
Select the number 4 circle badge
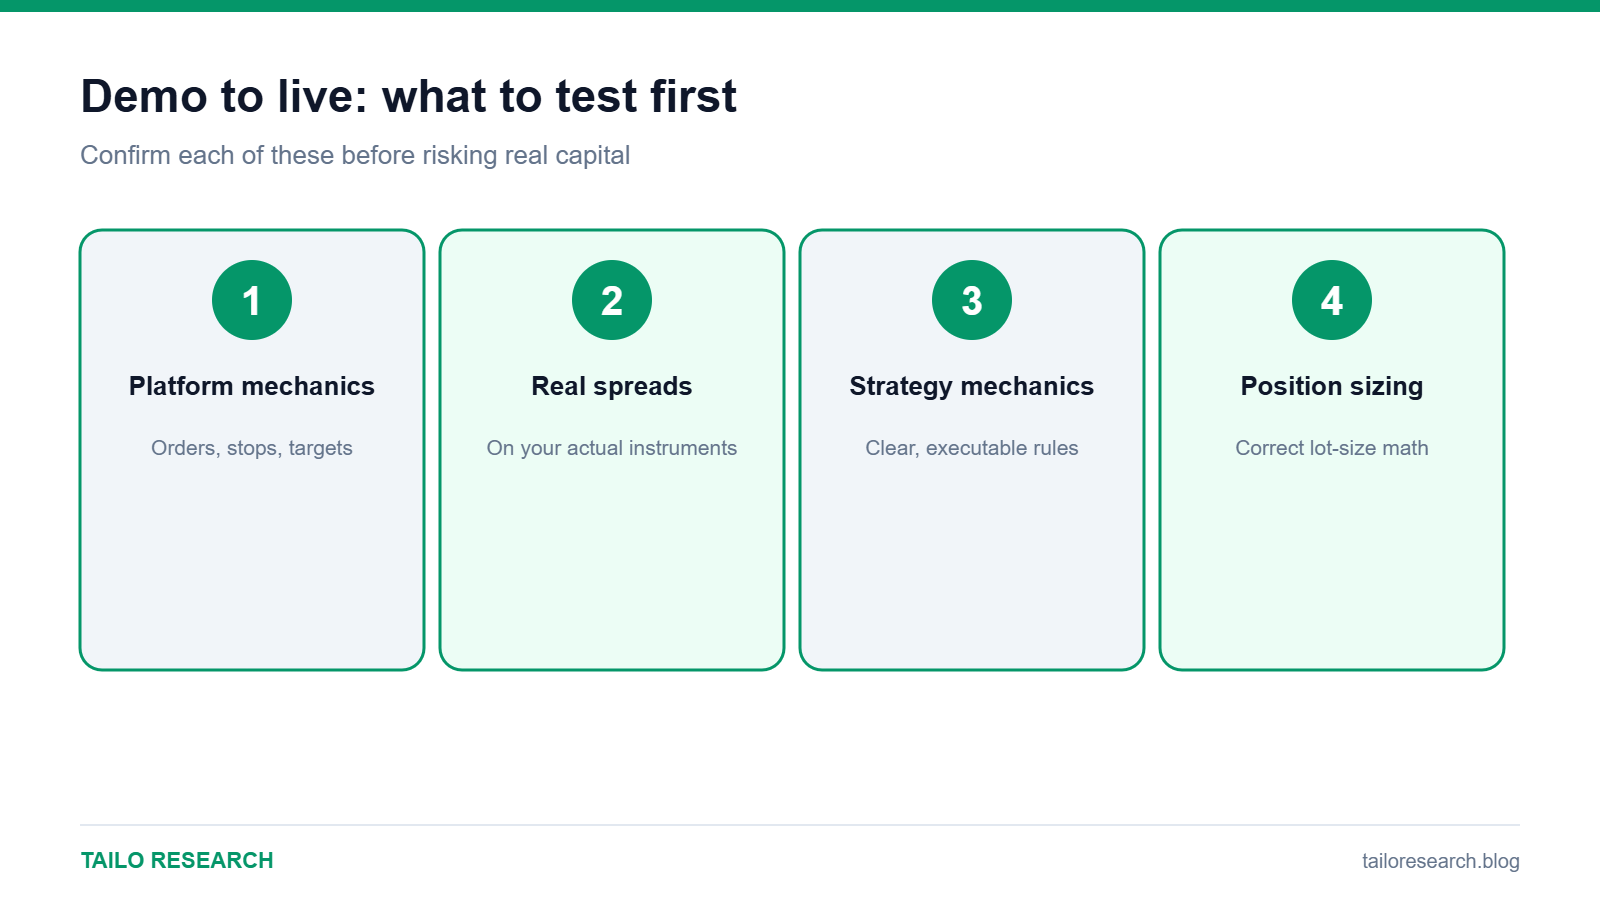[x=1332, y=300]
